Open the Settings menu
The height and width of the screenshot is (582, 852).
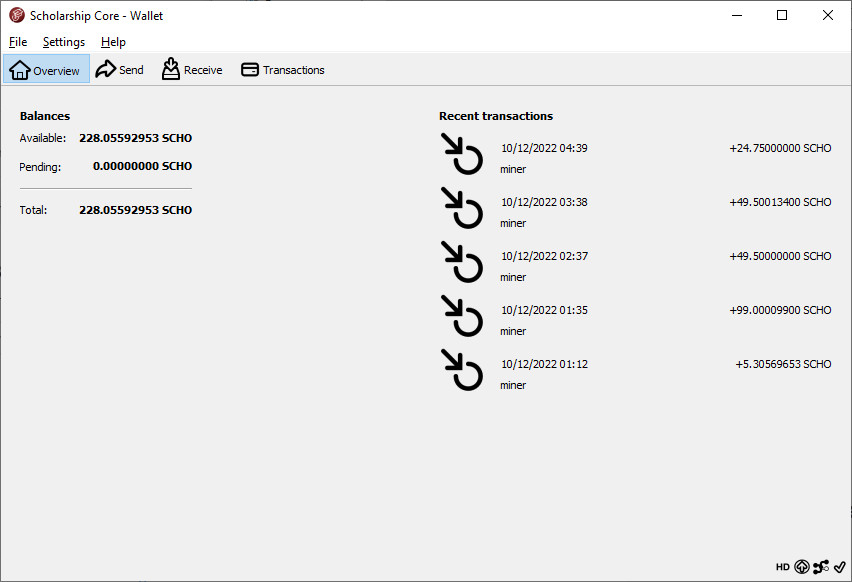pyautogui.click(x=64, y=42)
